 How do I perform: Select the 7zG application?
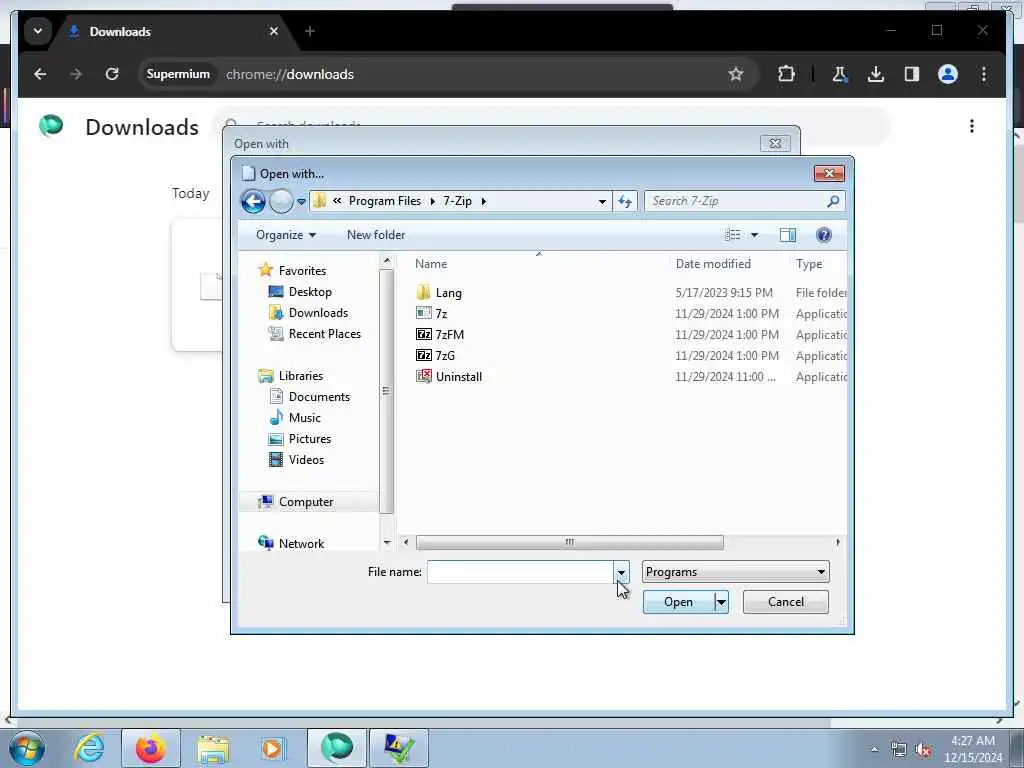point(445,356)
